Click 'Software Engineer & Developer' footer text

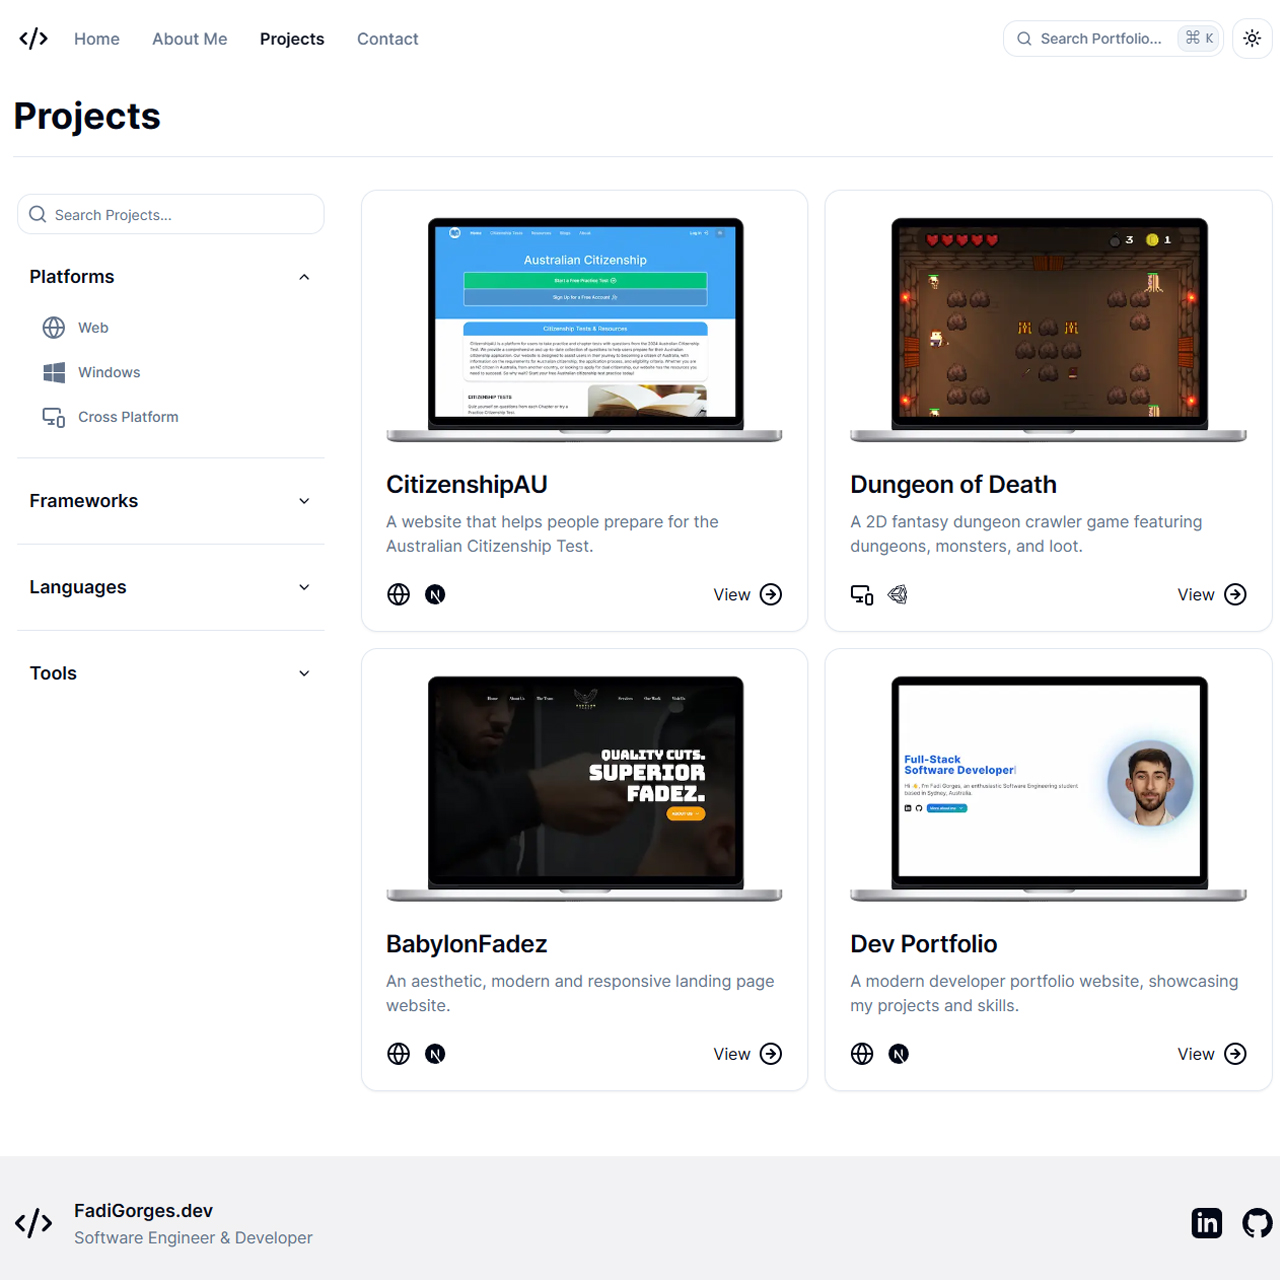point(193,1238)
